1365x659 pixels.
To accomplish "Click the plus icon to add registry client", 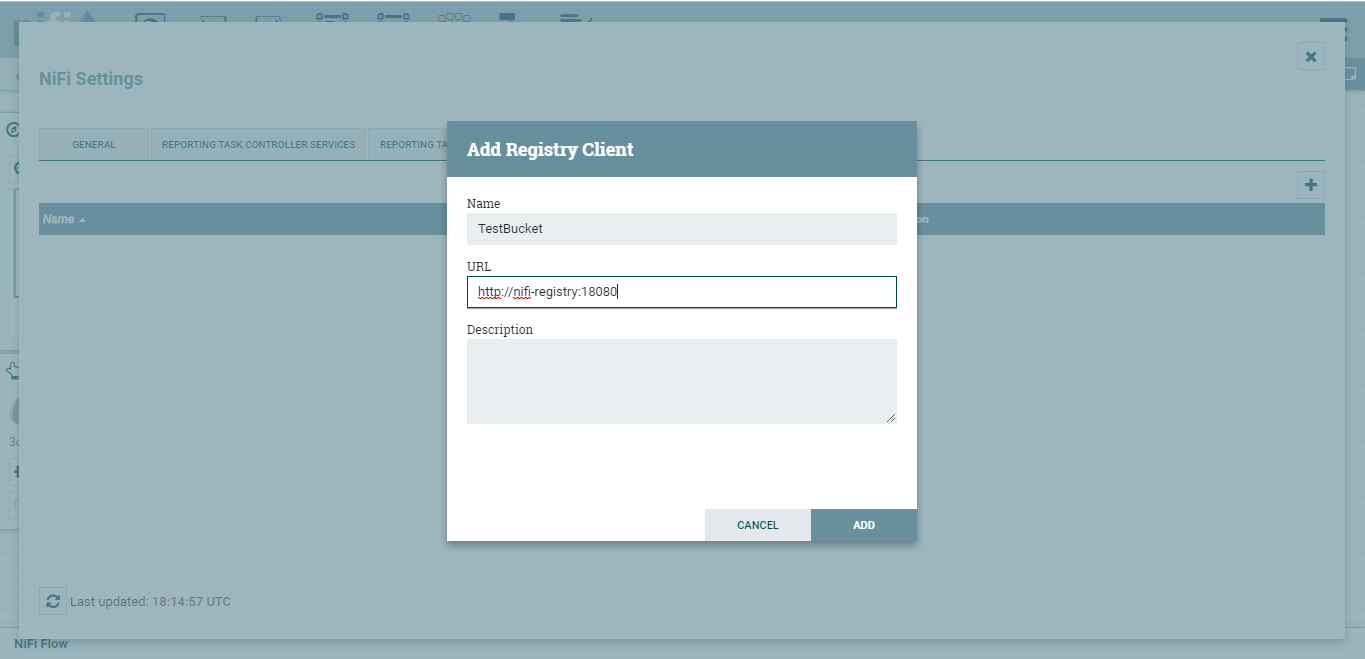I will pos(1310,185).
